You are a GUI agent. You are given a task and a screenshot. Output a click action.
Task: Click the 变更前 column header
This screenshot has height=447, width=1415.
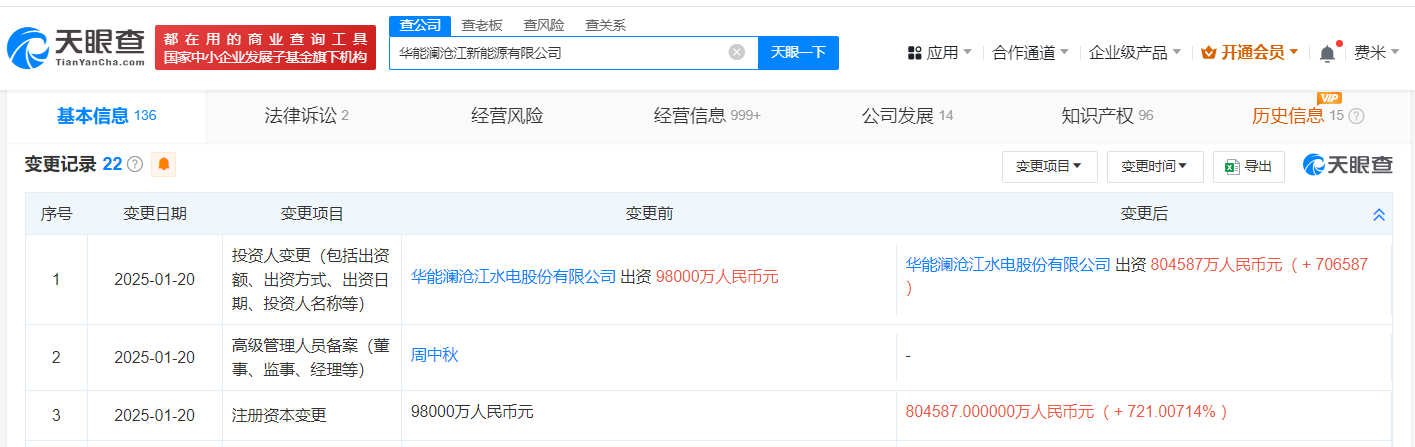649,214
